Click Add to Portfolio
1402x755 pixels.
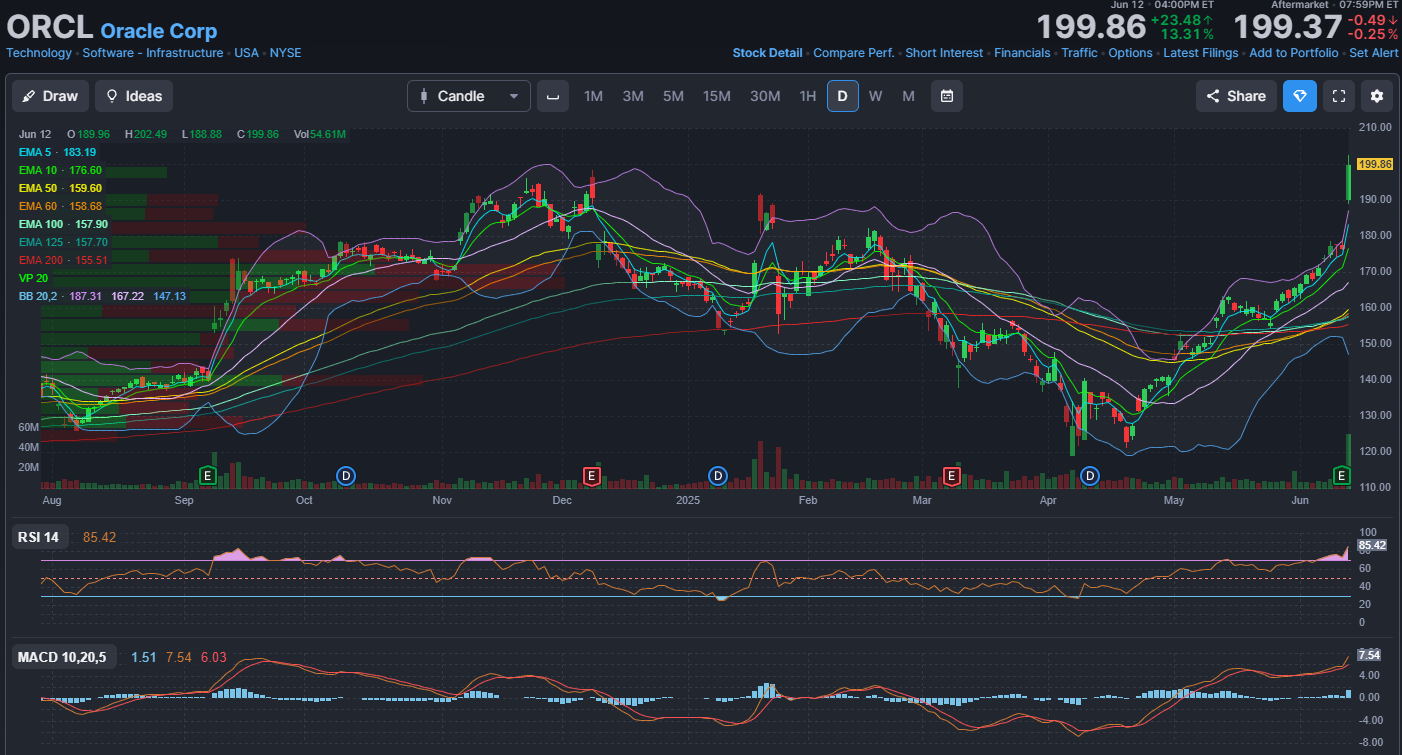point(1293,53)
